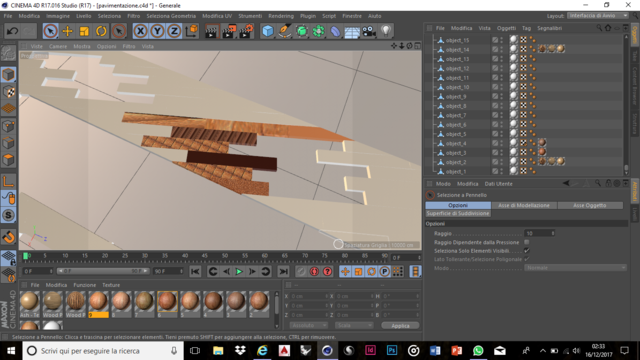Play the animation forward
The width and height of the screenshot is (640, 360).
[x=239, y=271]
